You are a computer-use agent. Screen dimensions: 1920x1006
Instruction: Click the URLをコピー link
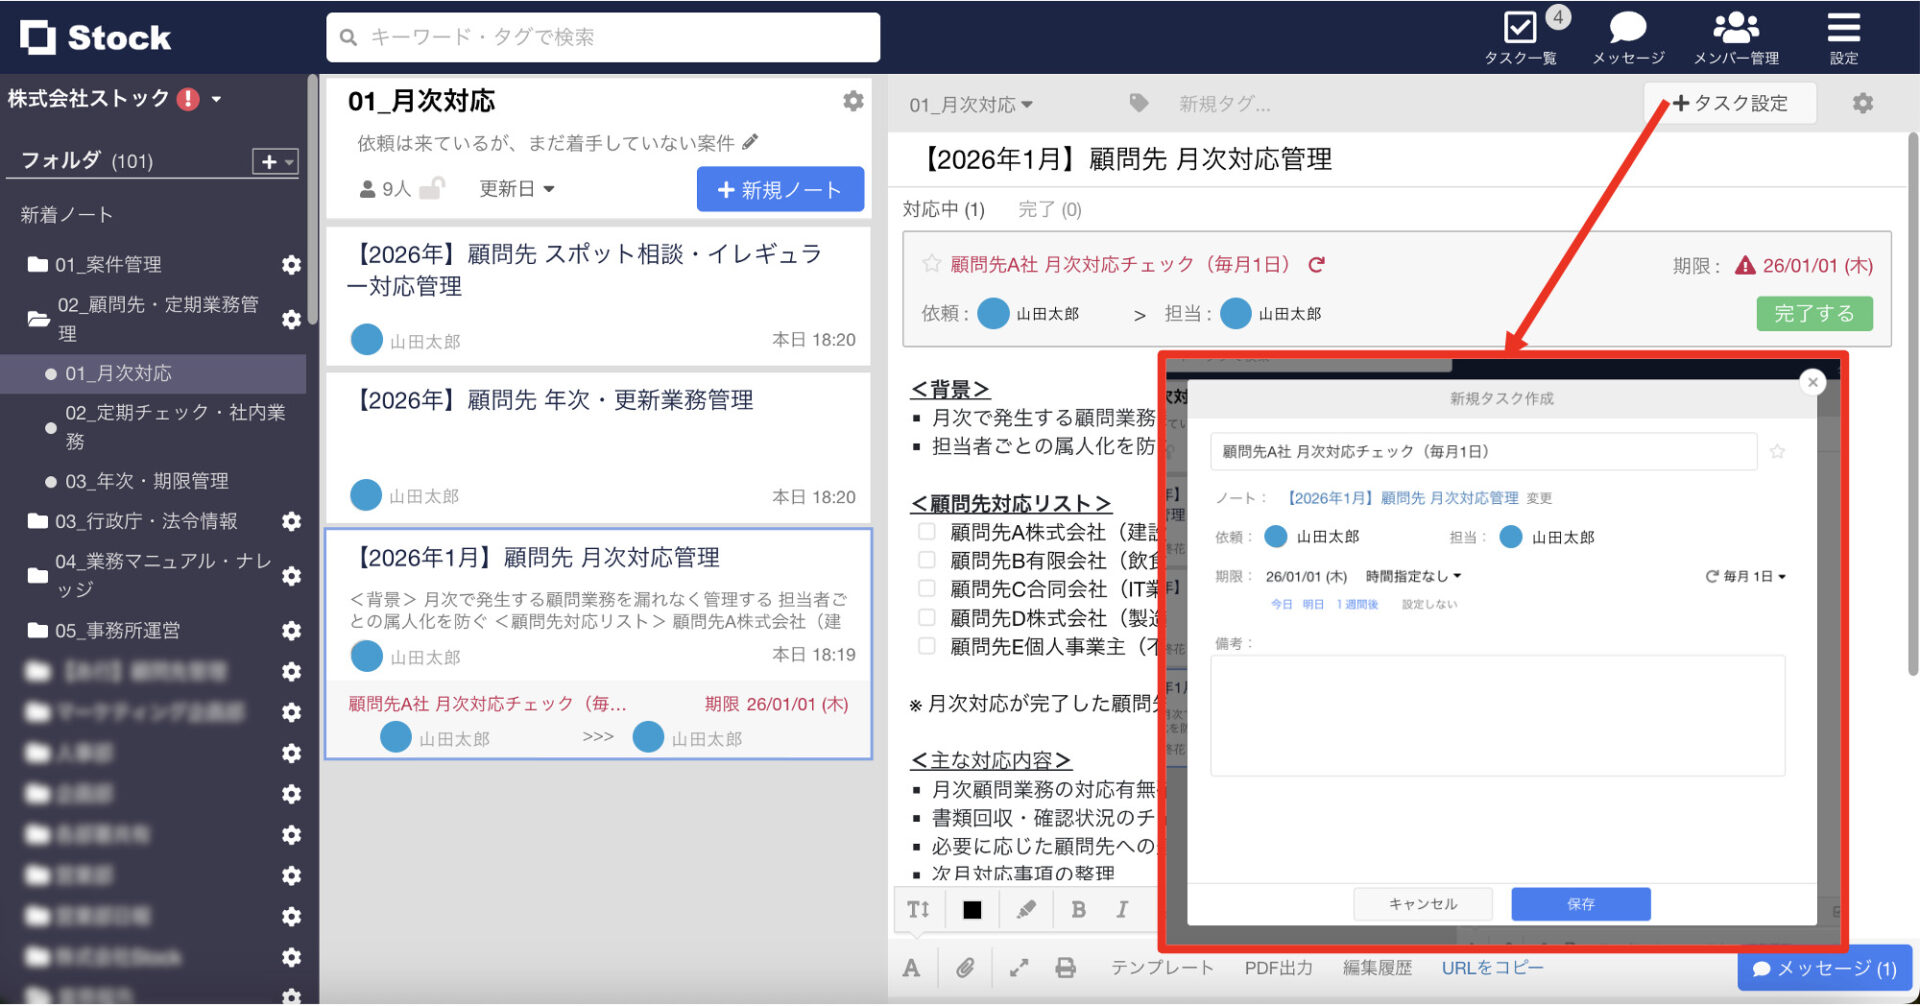[x=1491, y=967]
